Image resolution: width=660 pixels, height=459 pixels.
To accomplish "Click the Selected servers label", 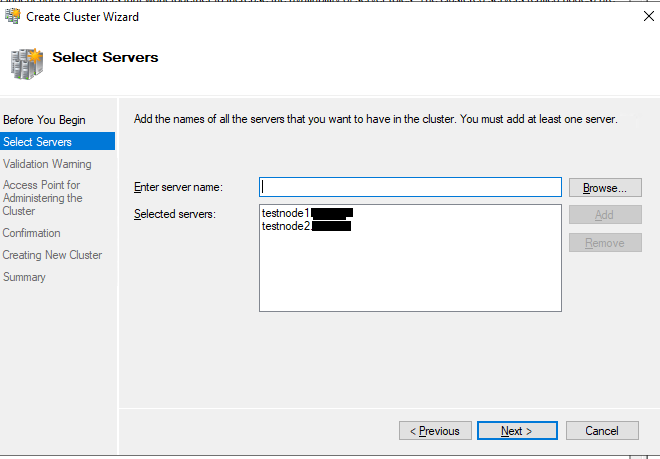I will pyautogui.click(x=175, y=214).
